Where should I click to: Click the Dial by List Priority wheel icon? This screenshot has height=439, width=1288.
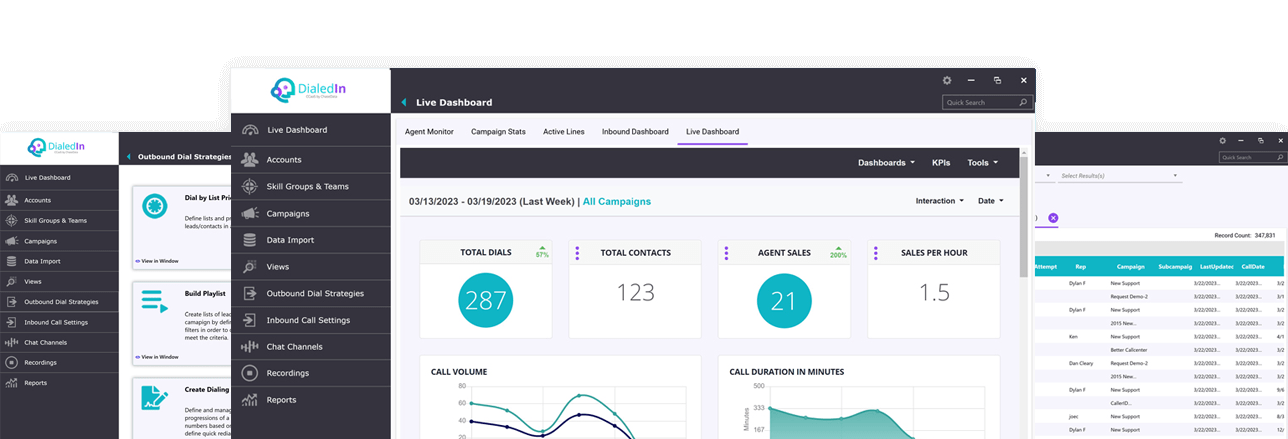point(154,205)
